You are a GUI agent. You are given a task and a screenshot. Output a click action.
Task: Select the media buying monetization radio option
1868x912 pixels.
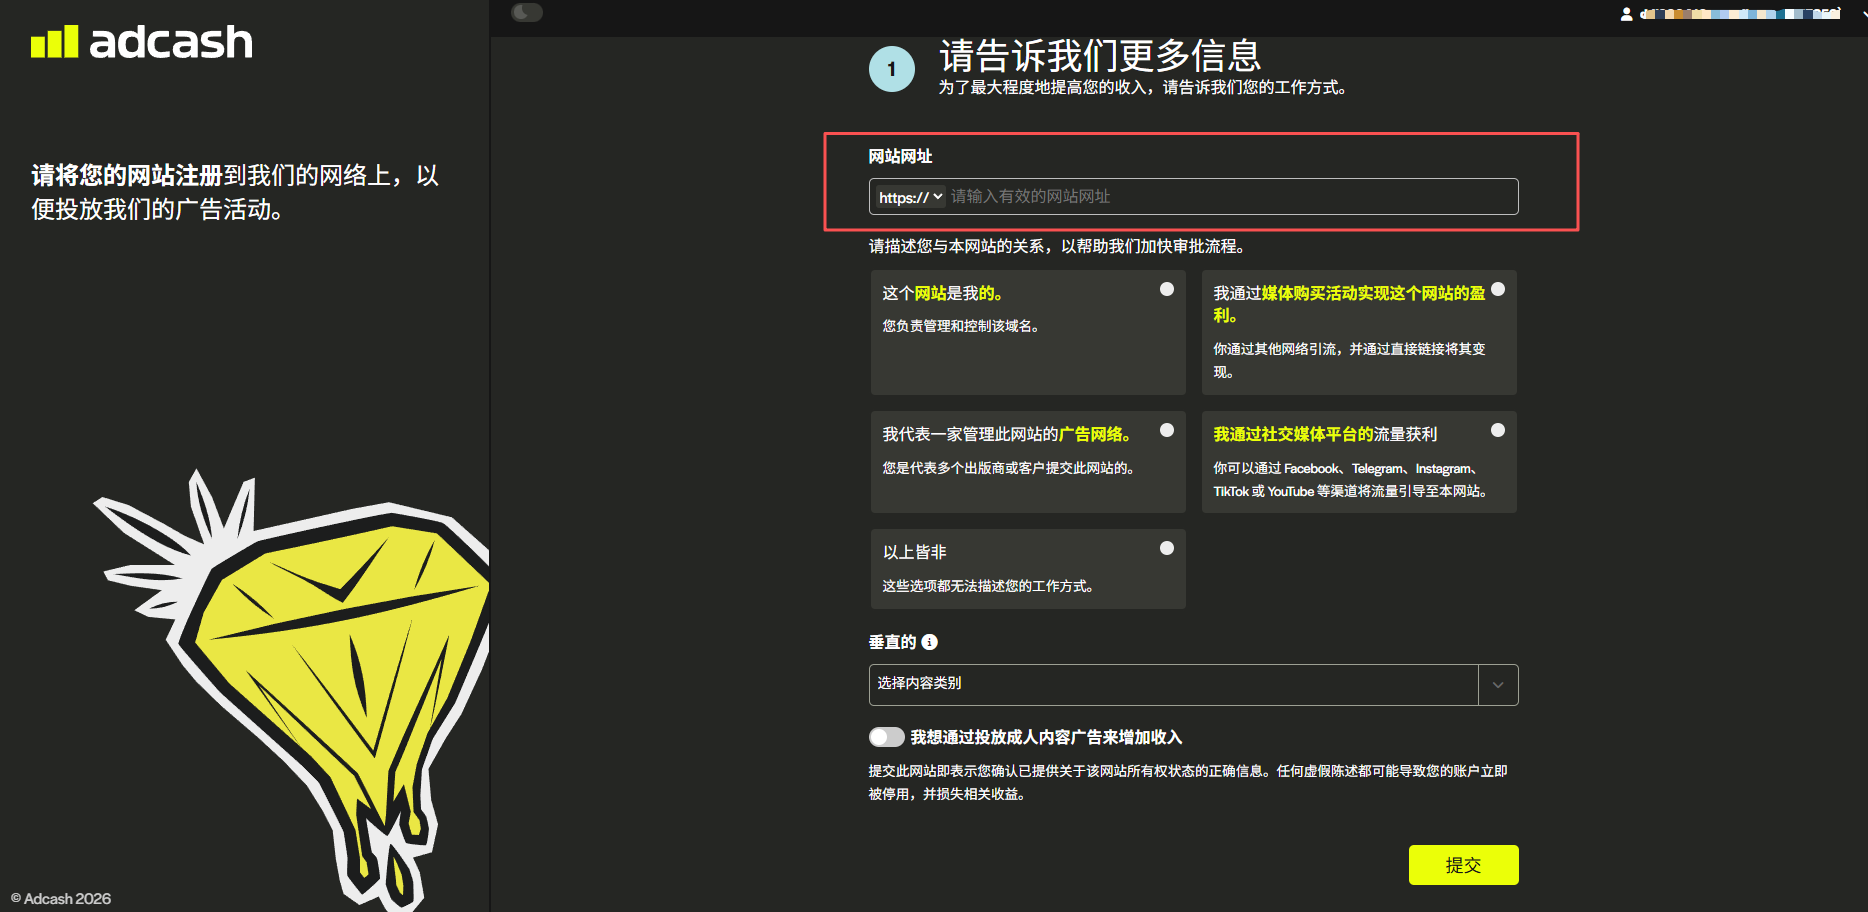point(1498,289)
